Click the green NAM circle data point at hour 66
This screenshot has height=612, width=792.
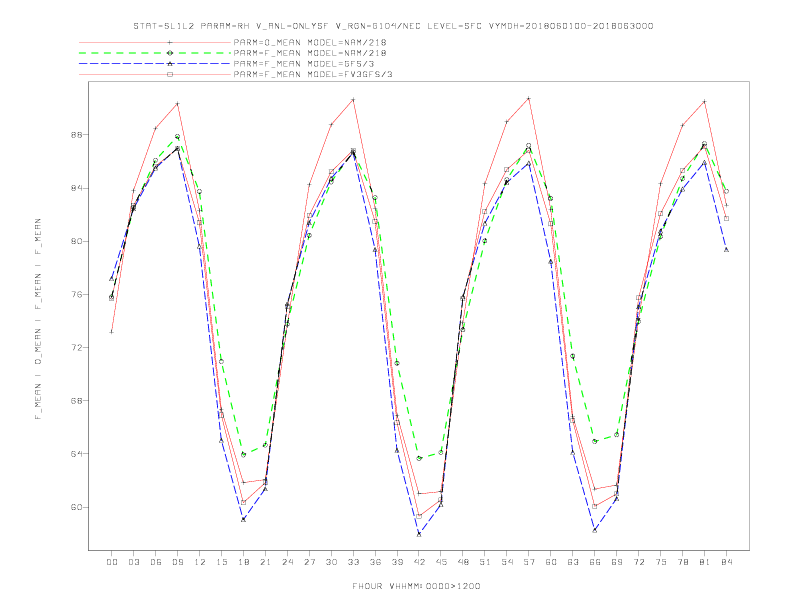[x=595, y=441]
